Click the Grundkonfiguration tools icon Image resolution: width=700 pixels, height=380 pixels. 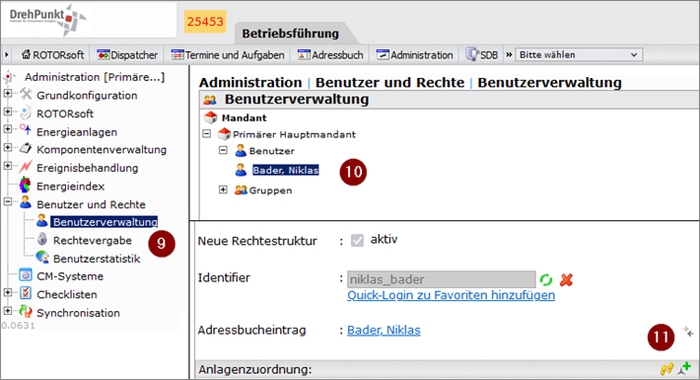click(26, 94)
